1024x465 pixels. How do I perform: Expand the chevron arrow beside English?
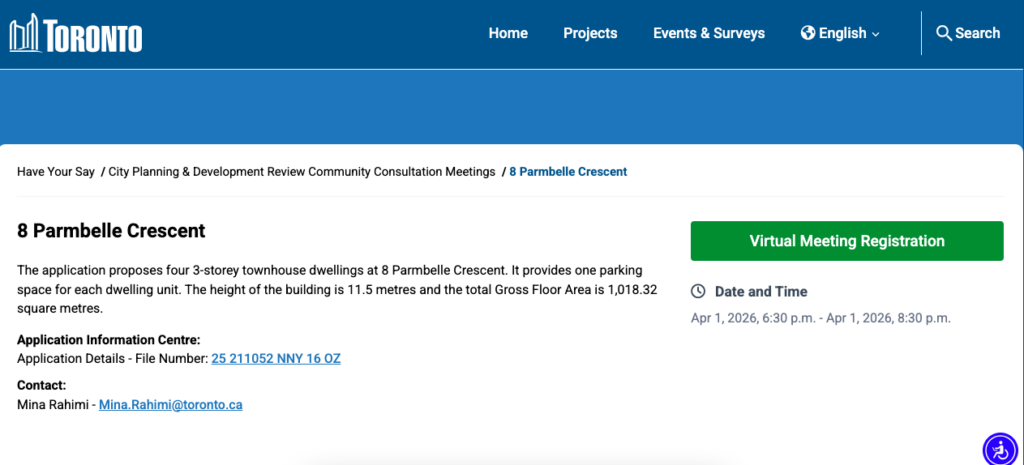pyautogui.click(x=876, y=34)
